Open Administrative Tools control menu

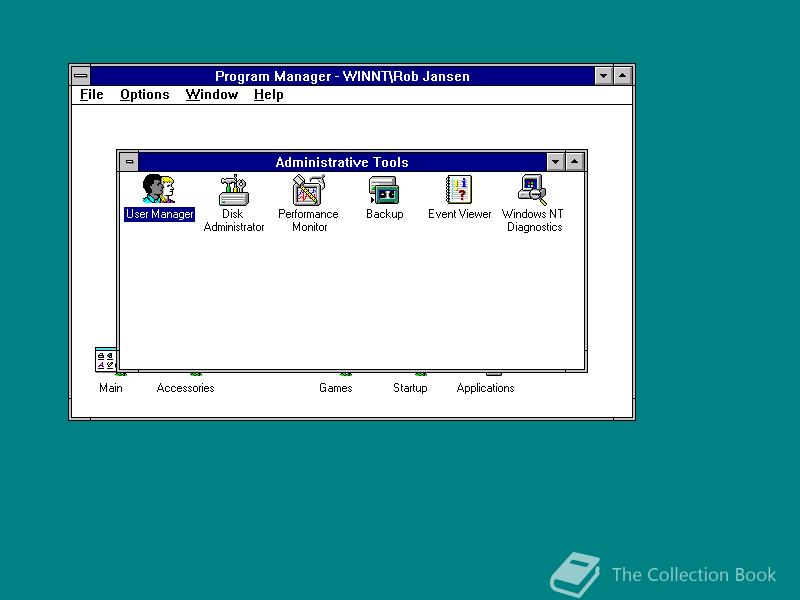pyautogui.click(x=129, y=161)
